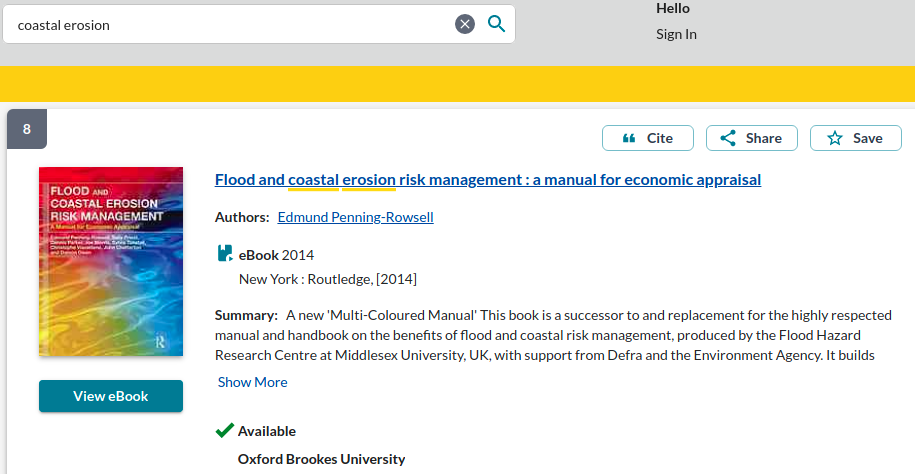Click the 'Authors:' label
The height and width of the screenshot is (474, 915).
[x=242, y=217]
